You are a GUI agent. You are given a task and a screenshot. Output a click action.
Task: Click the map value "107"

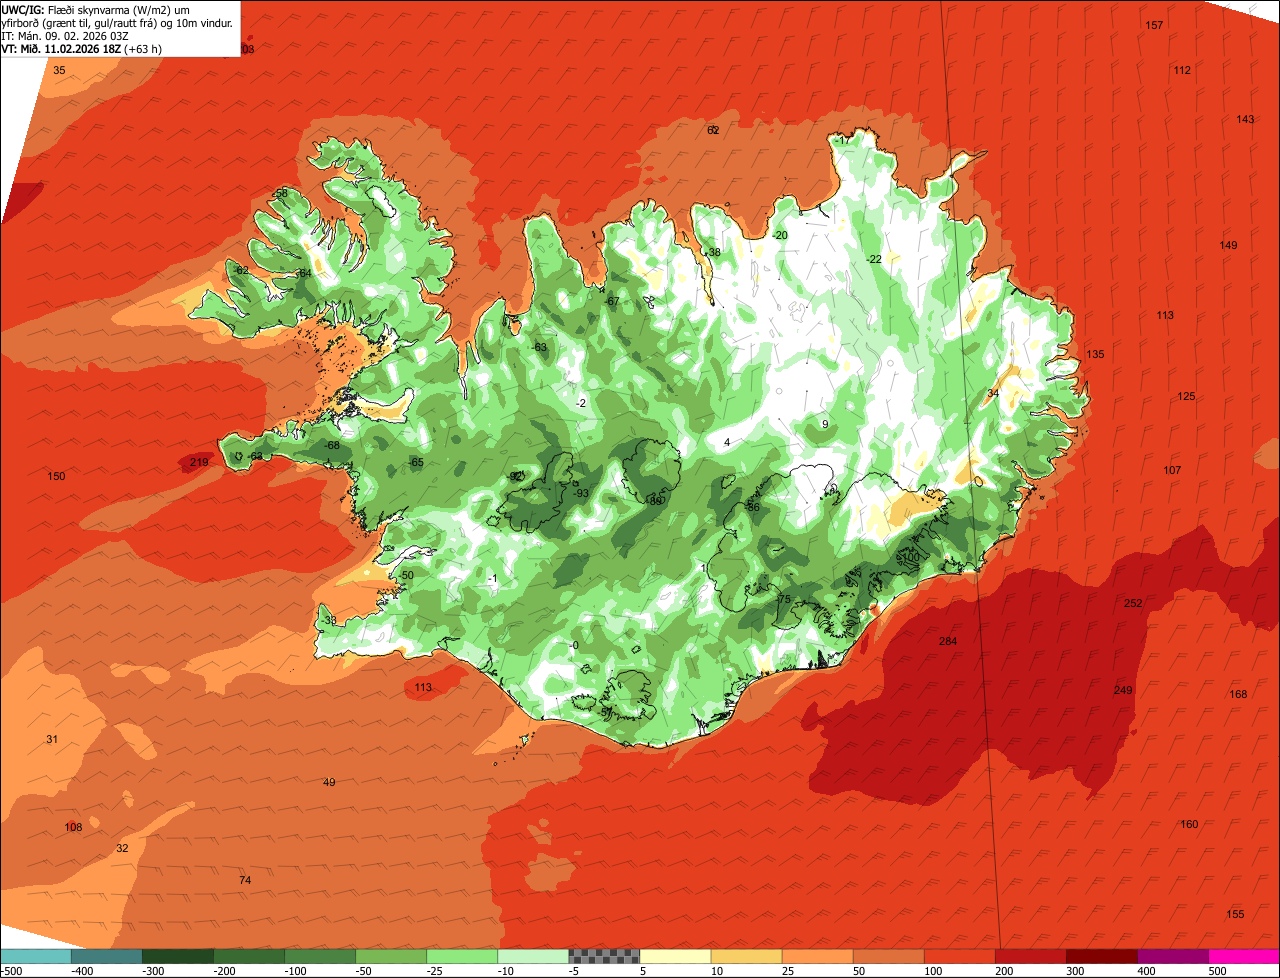pos(1172,470)
